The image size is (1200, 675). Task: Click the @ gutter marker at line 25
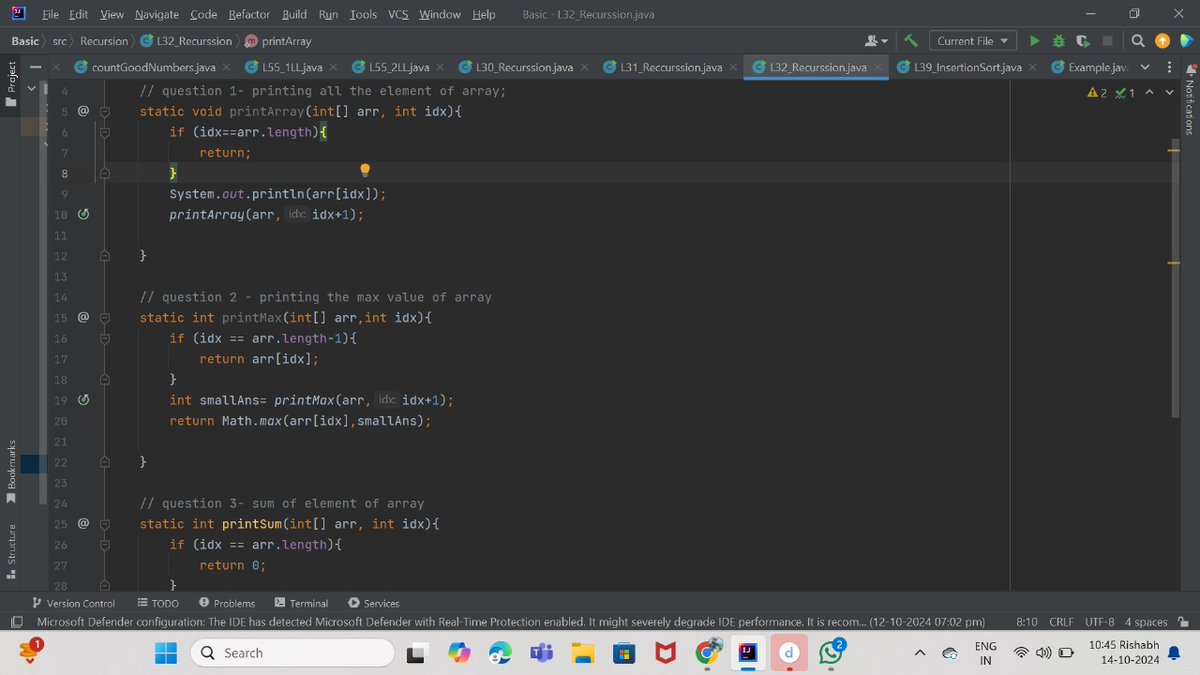tap(84, 524)
